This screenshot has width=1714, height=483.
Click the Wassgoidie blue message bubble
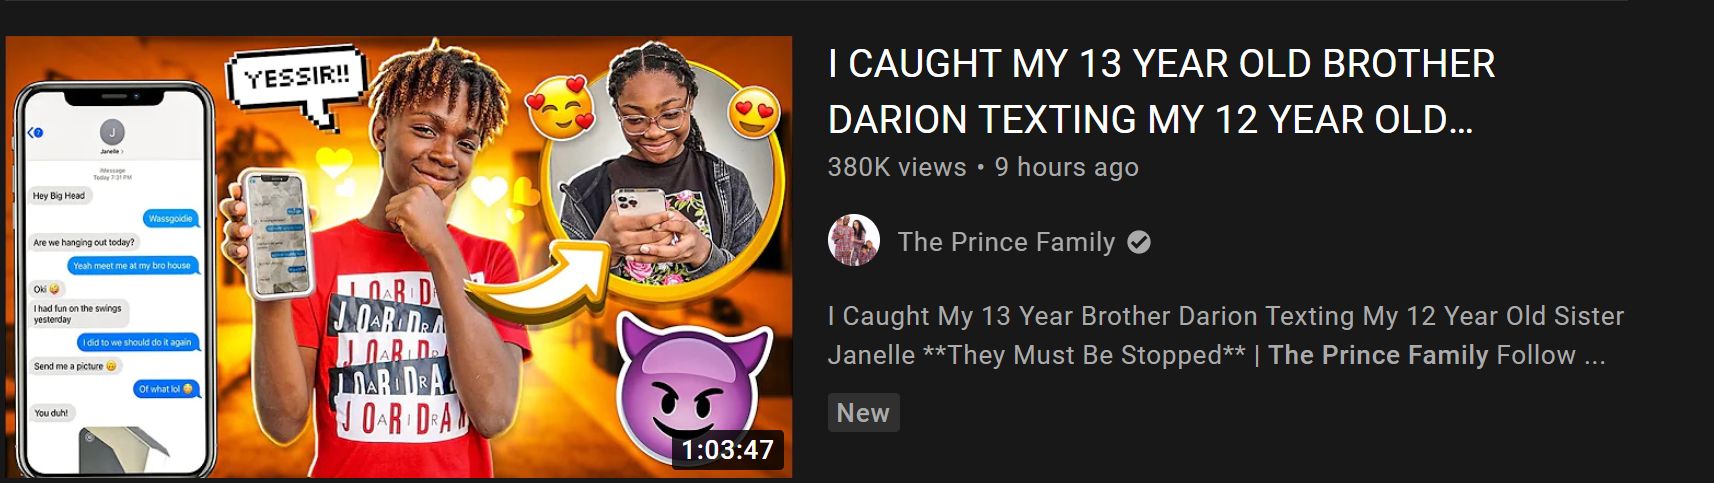(x=171, y=218)
